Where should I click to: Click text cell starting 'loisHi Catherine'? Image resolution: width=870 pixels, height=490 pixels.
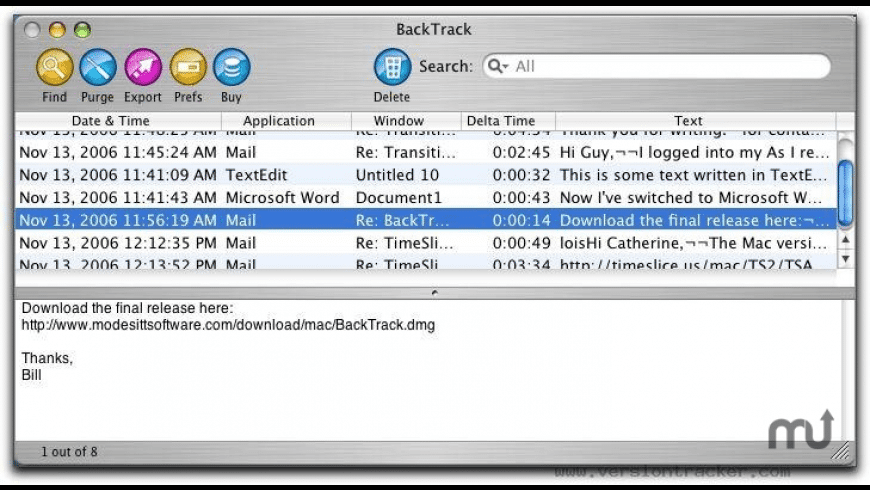coord(694,243)
